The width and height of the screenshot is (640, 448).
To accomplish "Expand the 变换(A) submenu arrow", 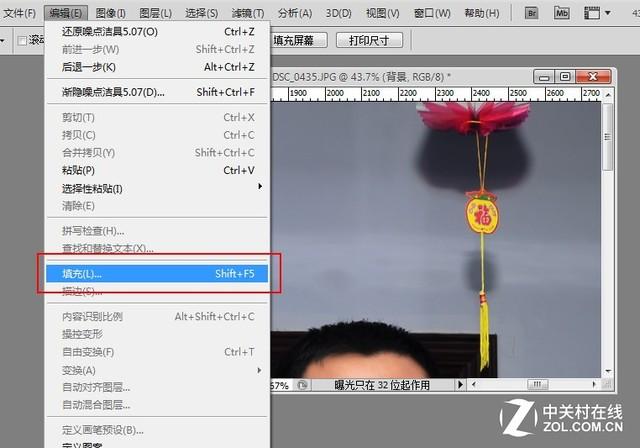I will tap(260, 370).
